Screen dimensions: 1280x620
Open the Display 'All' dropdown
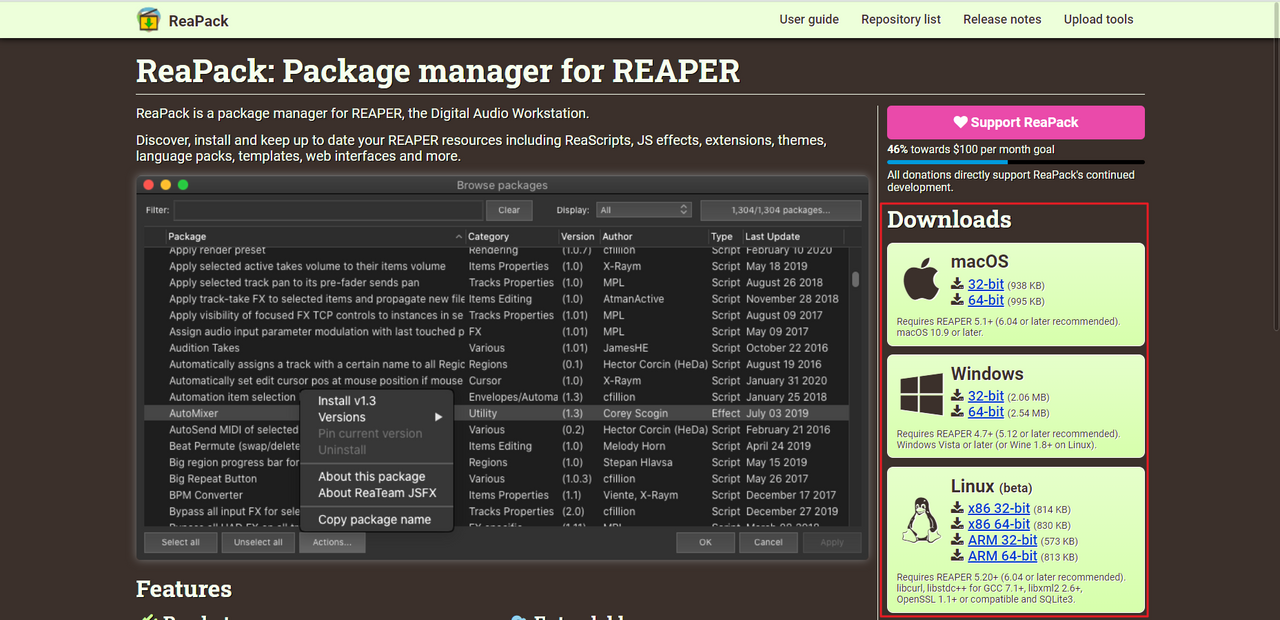(643, 210)
